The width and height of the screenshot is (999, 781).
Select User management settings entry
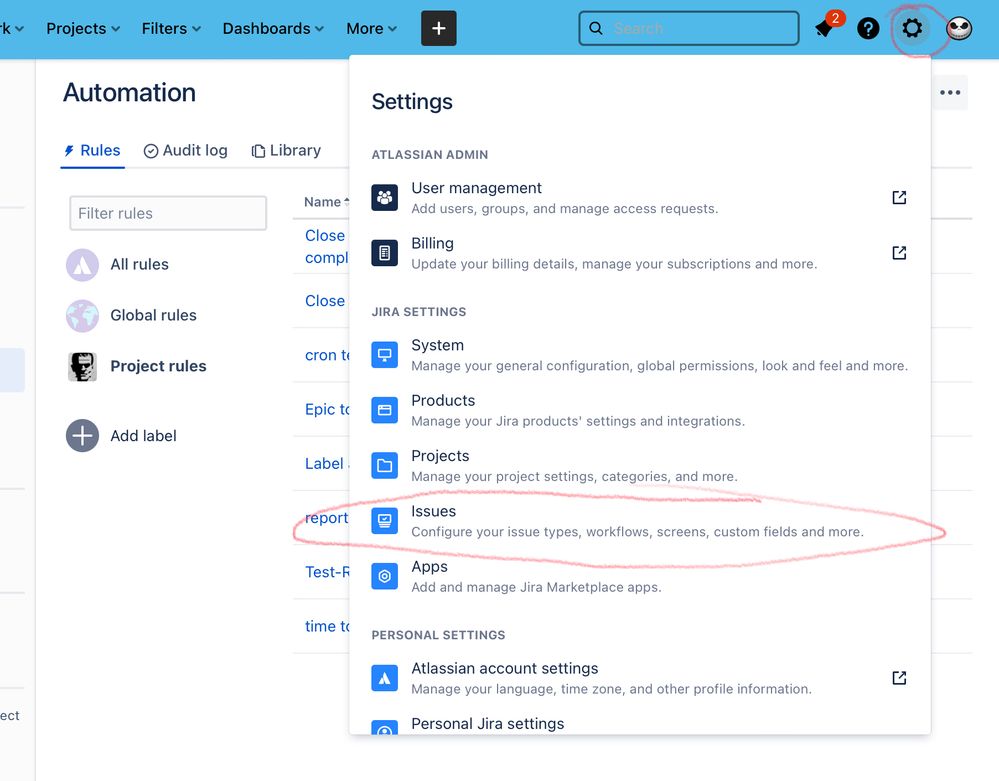pos(639,197)
